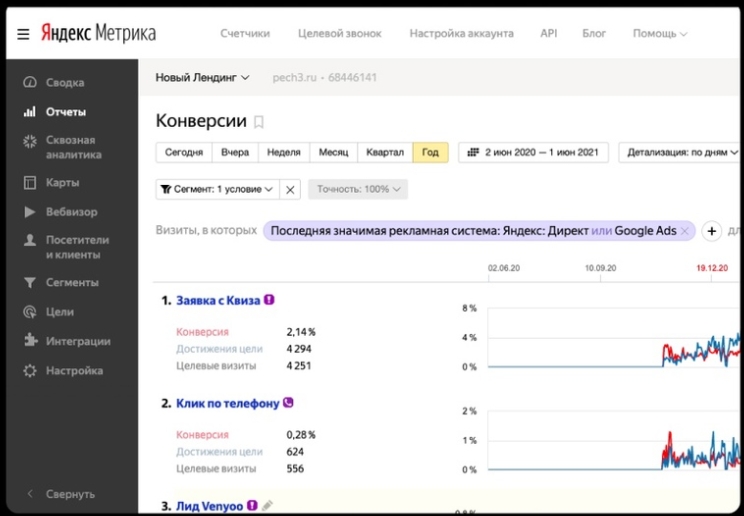Screen dimensions: 744x516
Task: Click the Интеграции puzzle icon
Action: 30,341
